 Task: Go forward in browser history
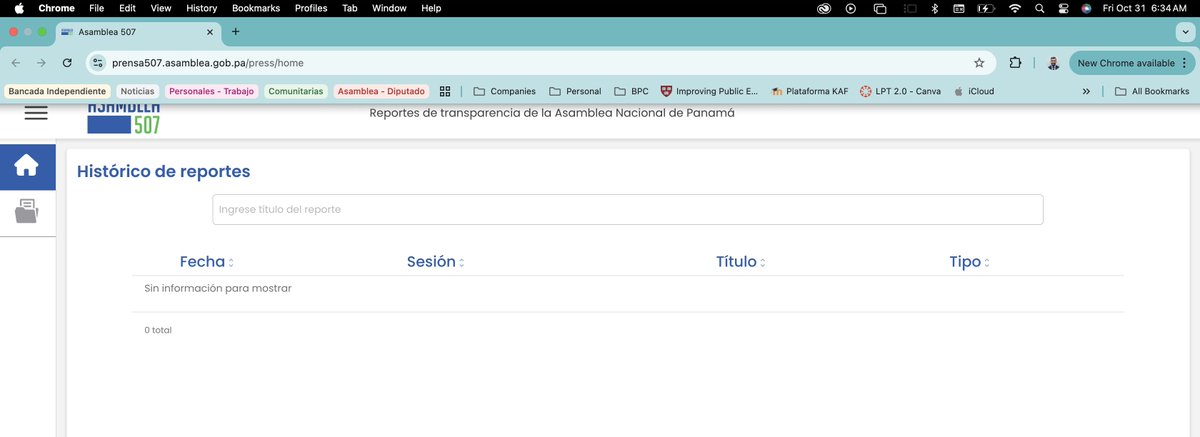tap(41, 62)
